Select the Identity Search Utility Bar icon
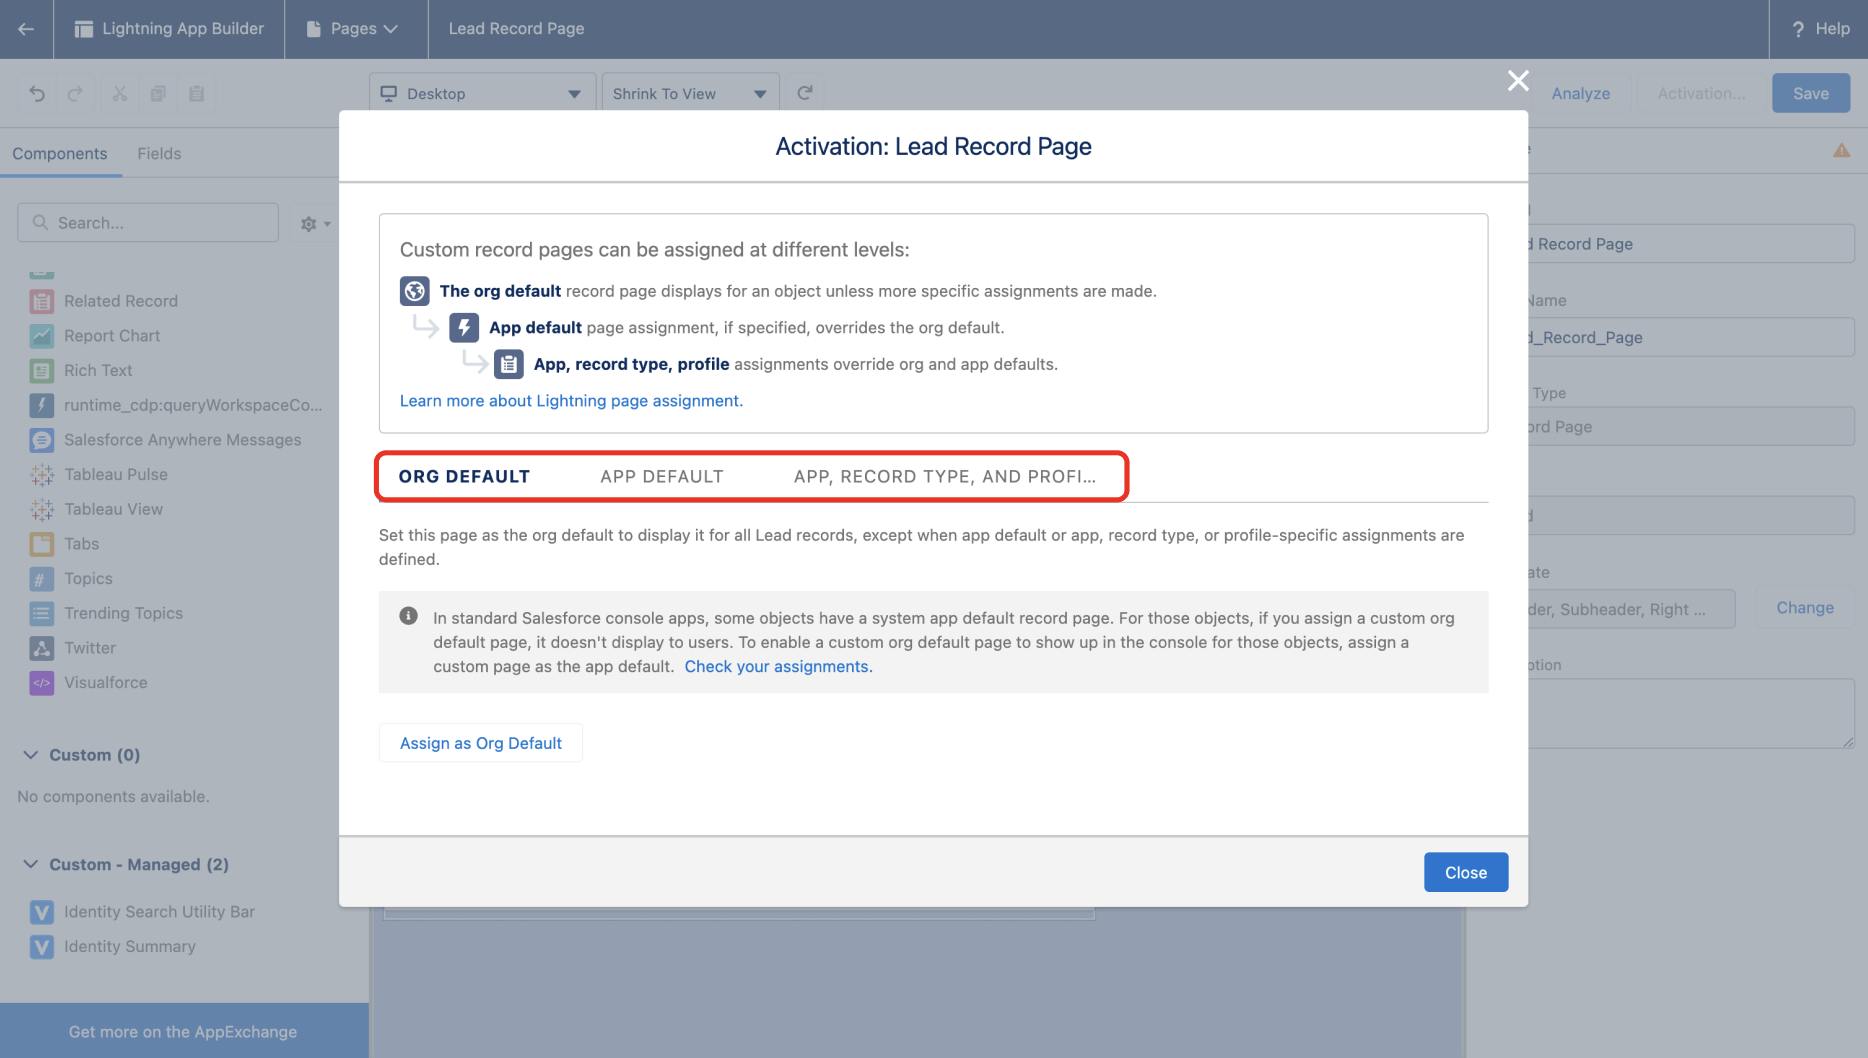This screenshot has width=1868, height=1058. coord(42,912)
